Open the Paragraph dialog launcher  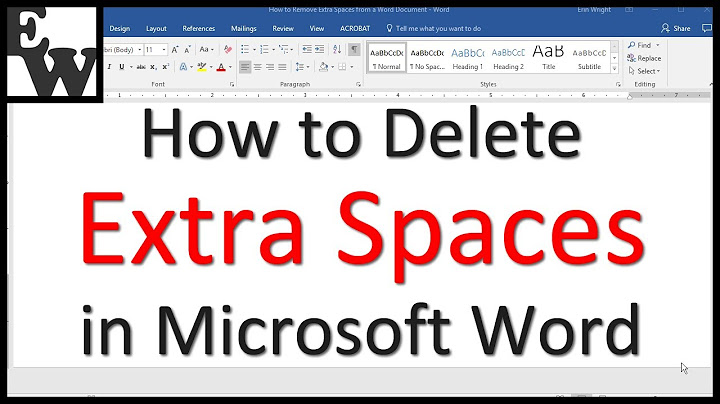358,84
